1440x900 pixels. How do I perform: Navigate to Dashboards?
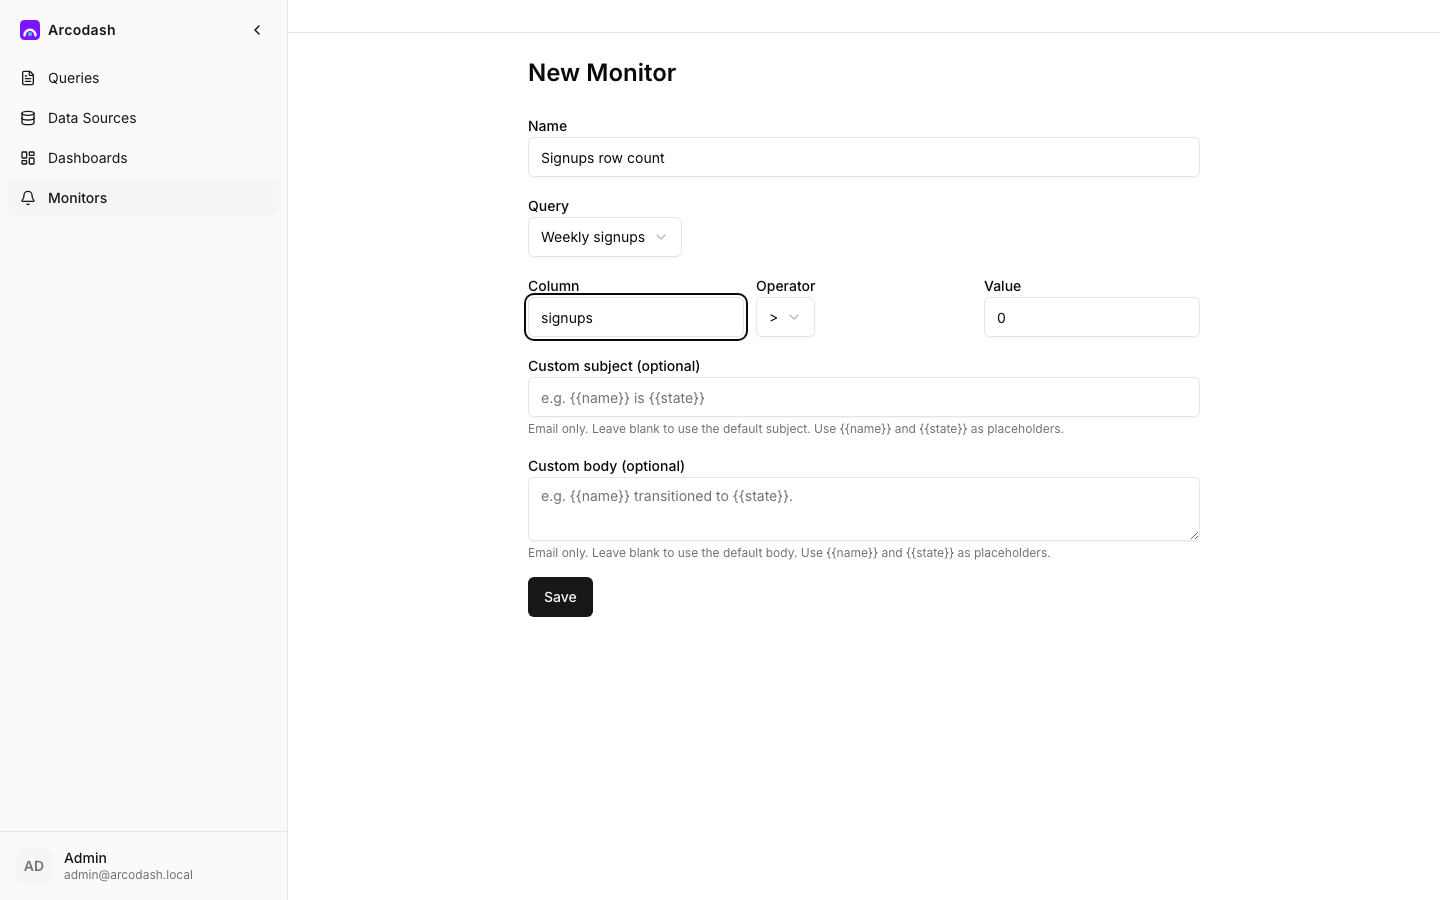coord(143,158)
